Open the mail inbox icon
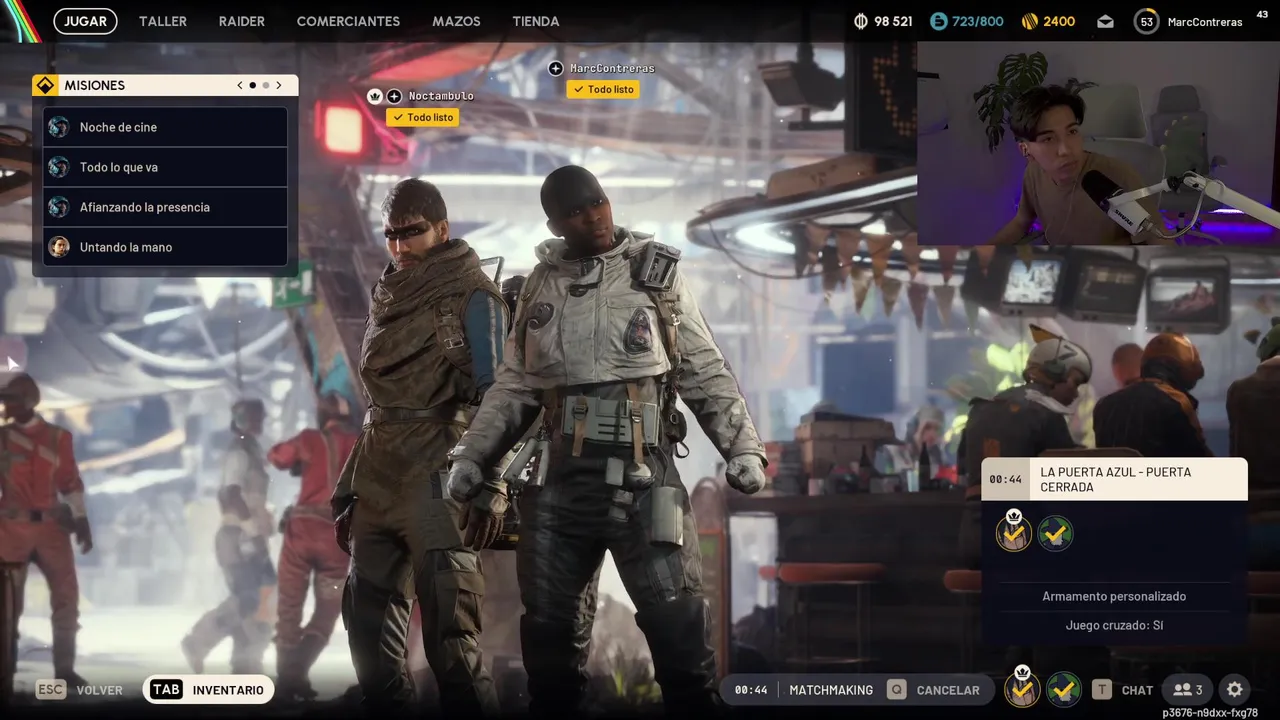Screen dimensions: 1280x720 1105,21
